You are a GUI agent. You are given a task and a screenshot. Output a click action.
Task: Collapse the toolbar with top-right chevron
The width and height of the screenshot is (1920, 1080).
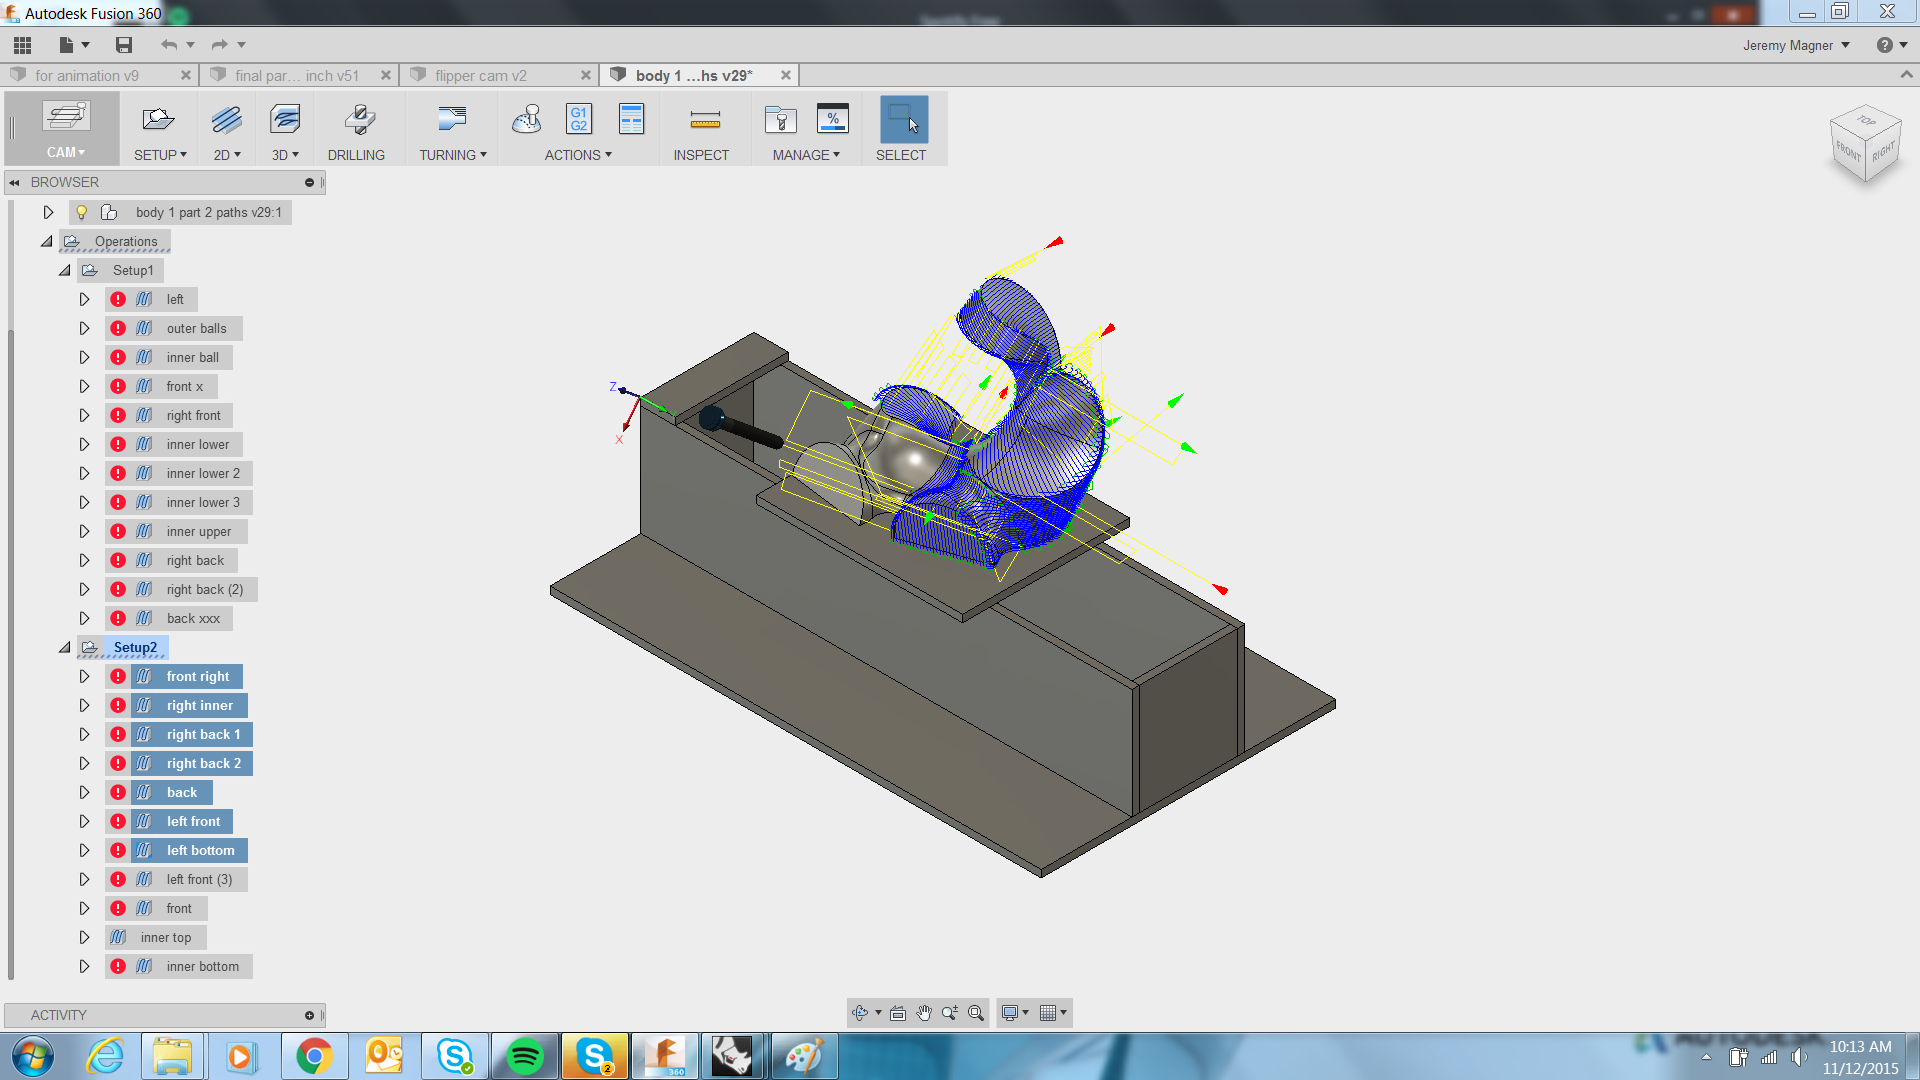point(1906,75)
